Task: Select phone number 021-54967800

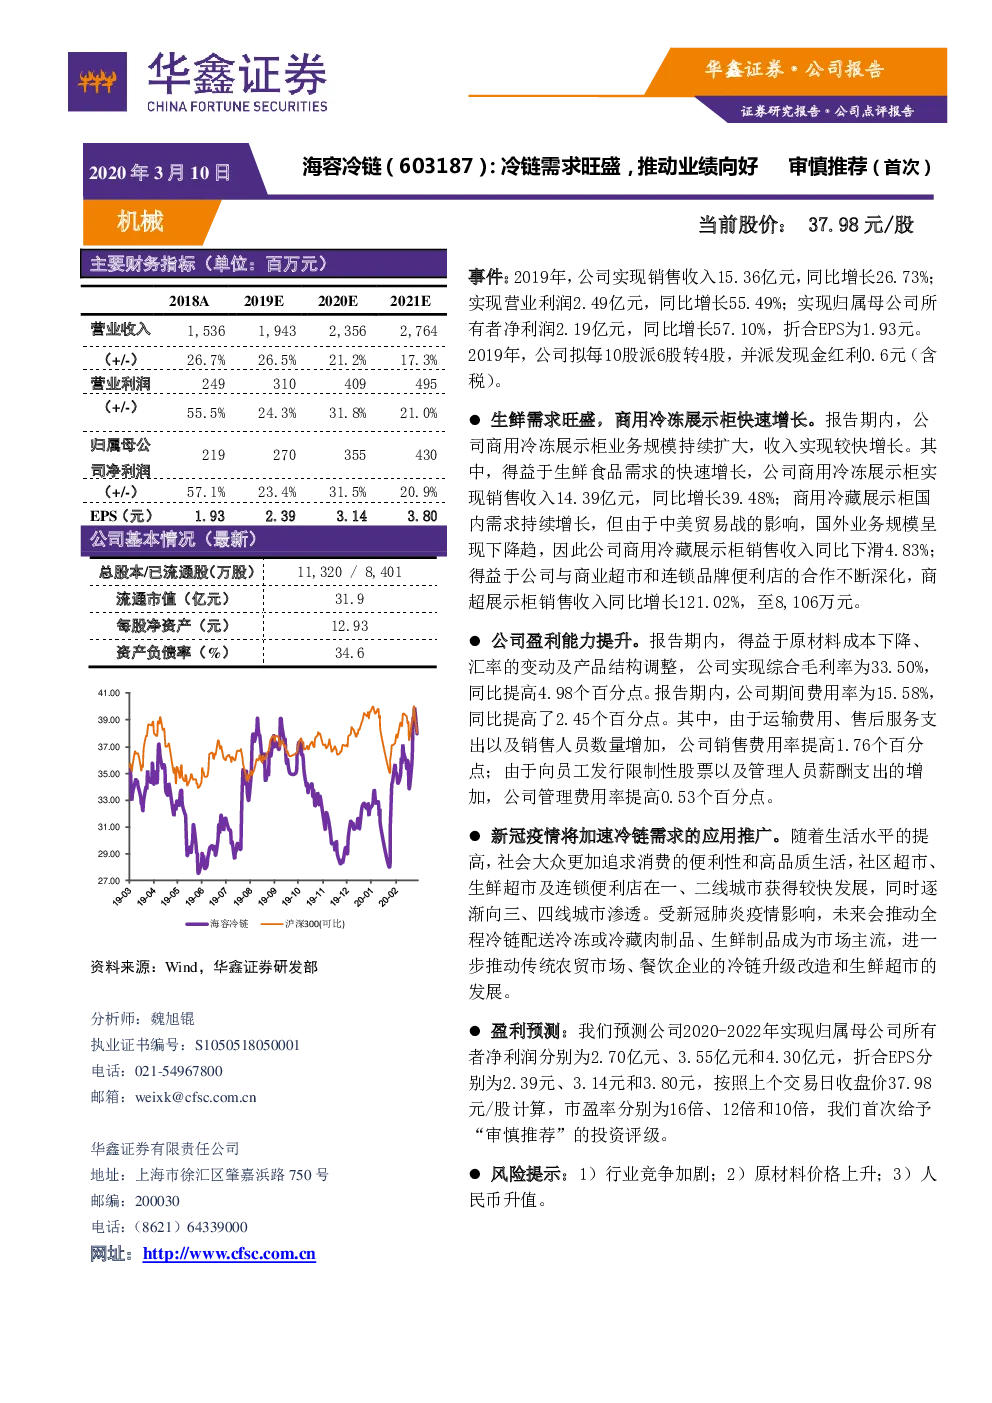Action: (179, 1071)
